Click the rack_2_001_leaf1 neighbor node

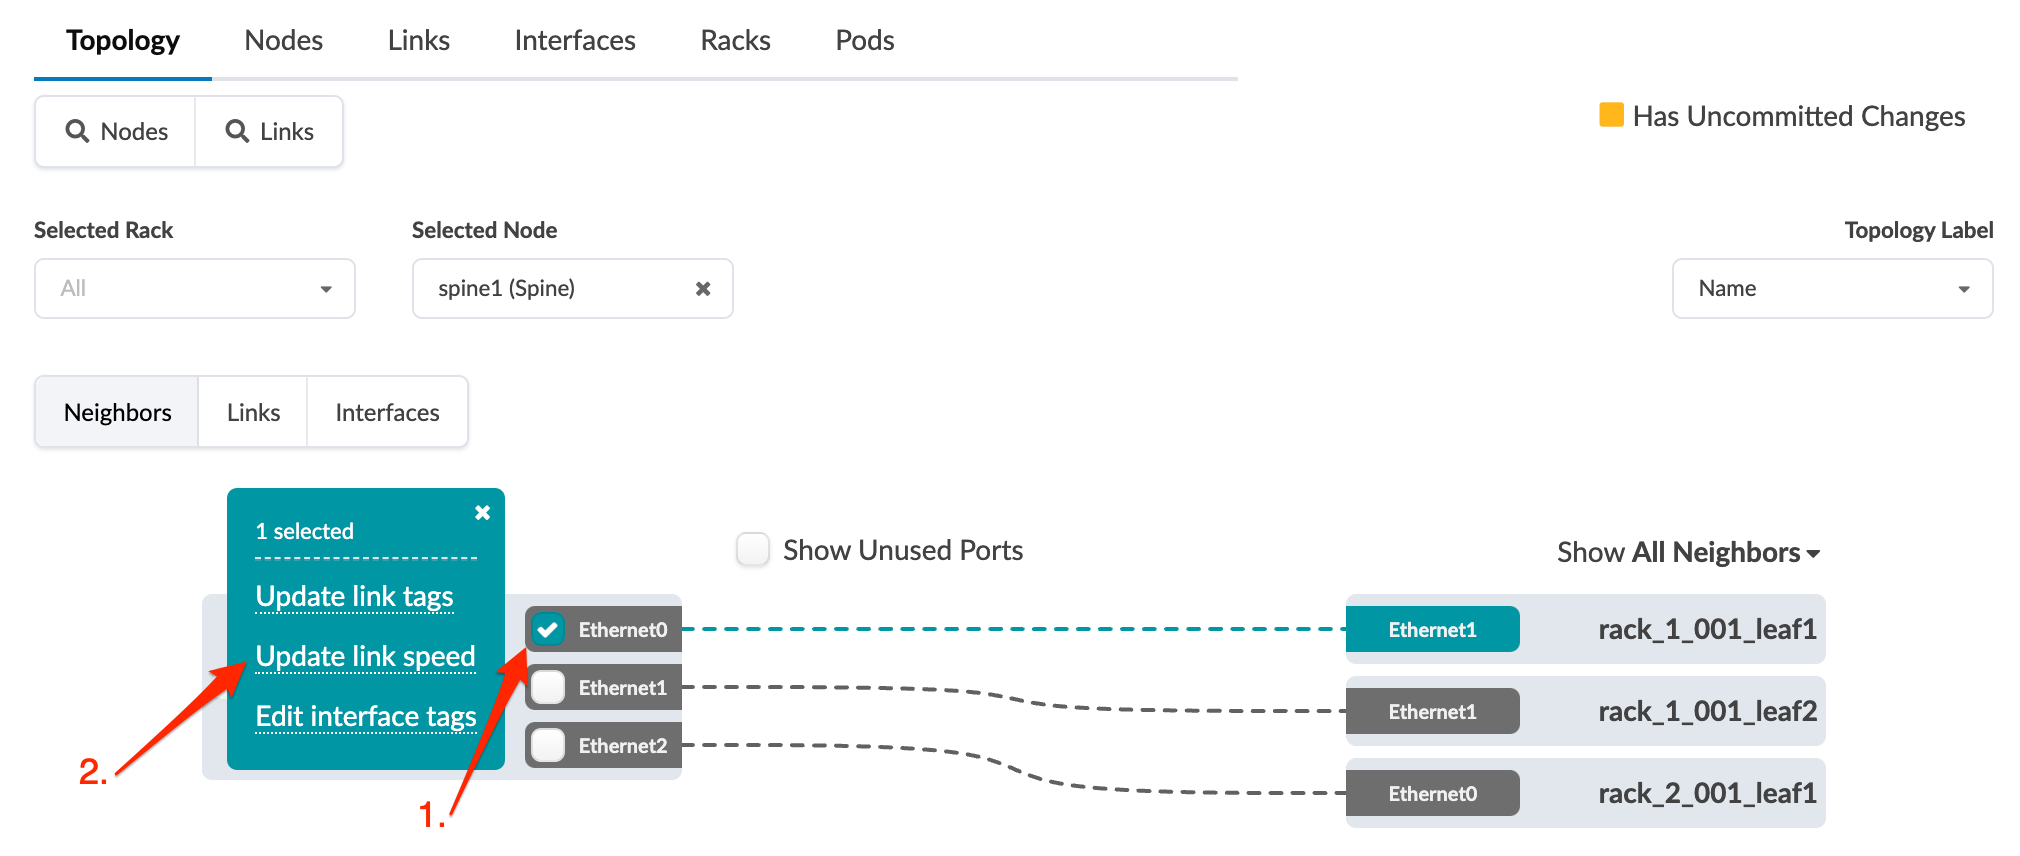coord(1706,793)
